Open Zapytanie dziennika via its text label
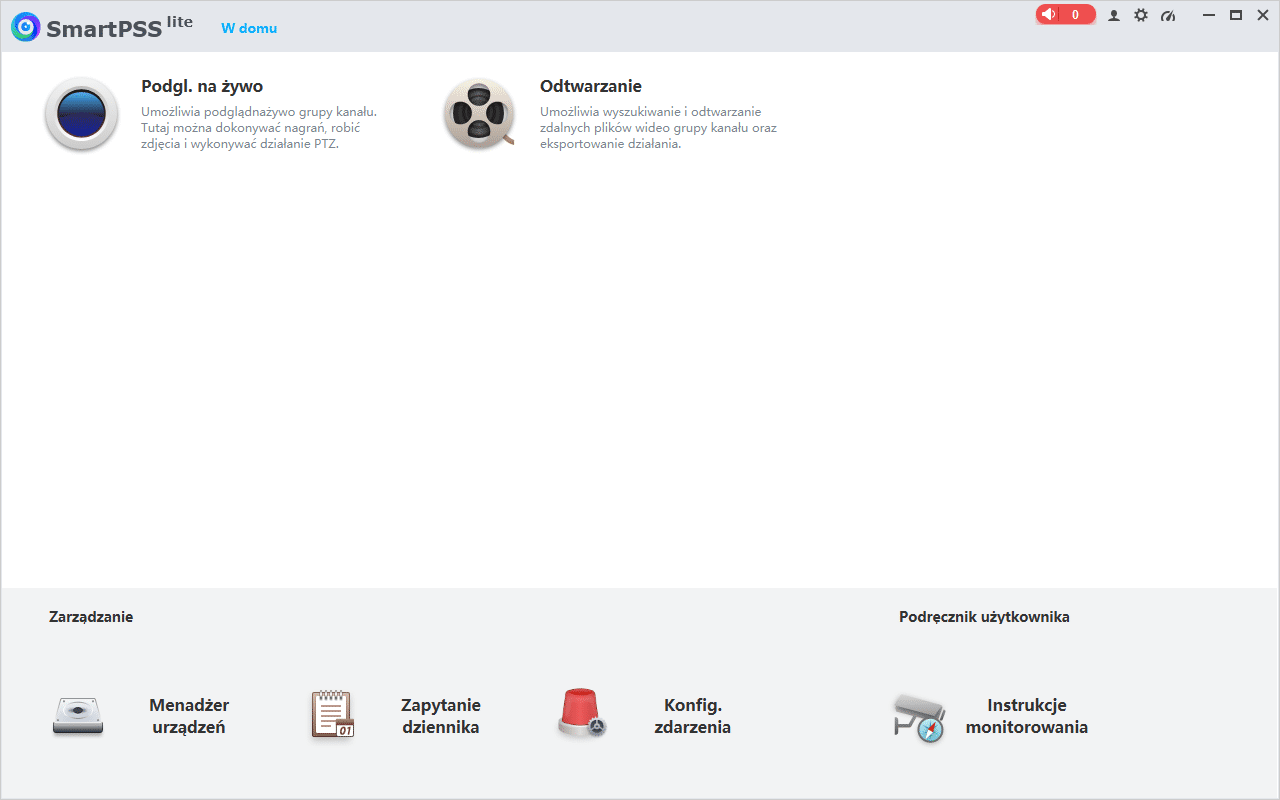 click(x=441, y=716)
